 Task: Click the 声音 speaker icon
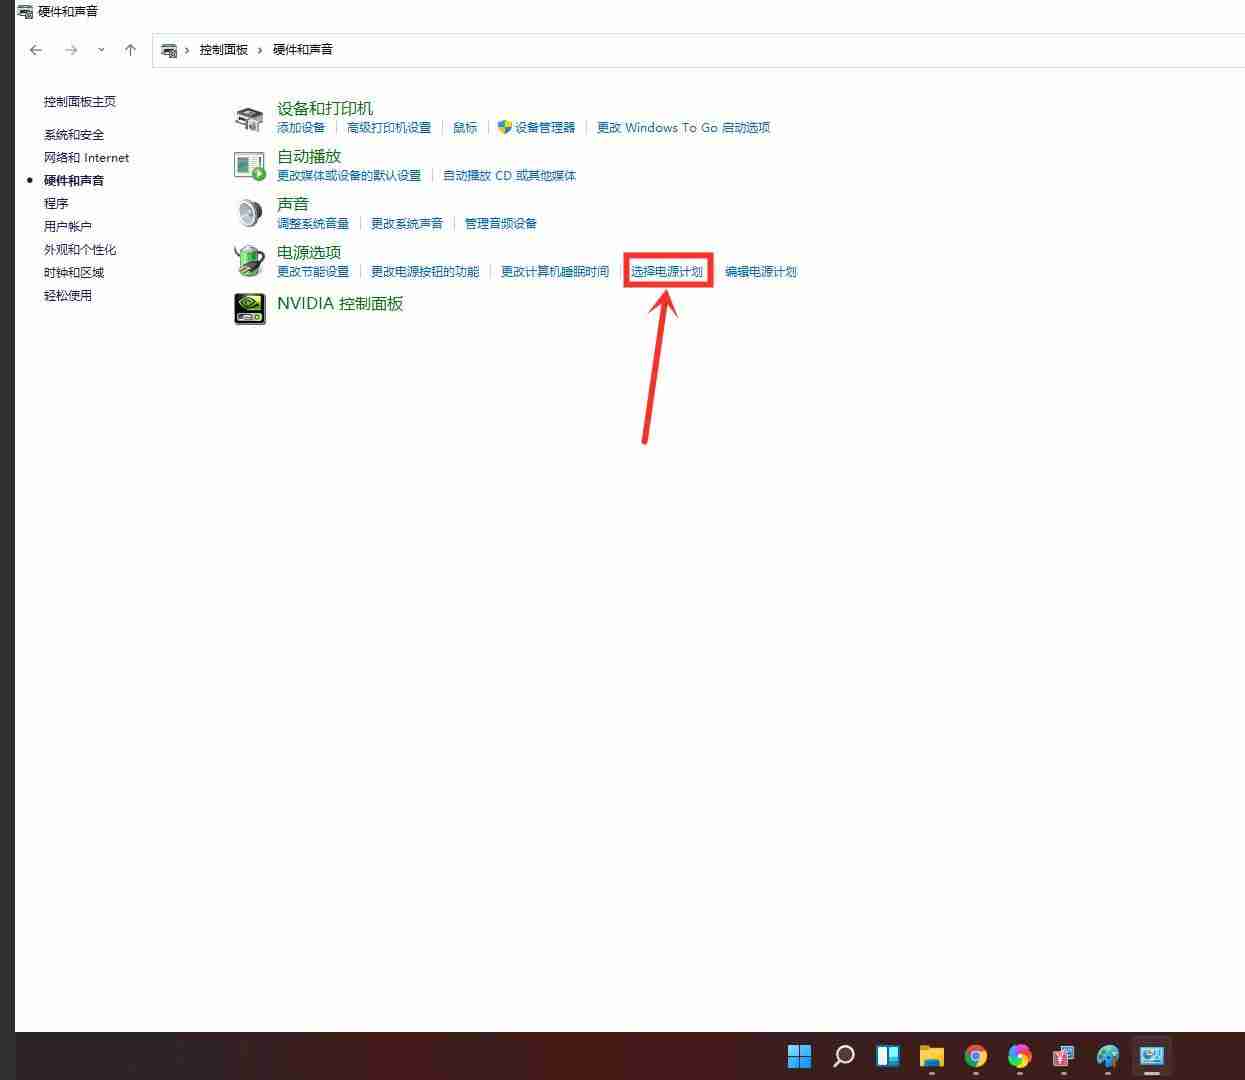(x=249, y=212)
